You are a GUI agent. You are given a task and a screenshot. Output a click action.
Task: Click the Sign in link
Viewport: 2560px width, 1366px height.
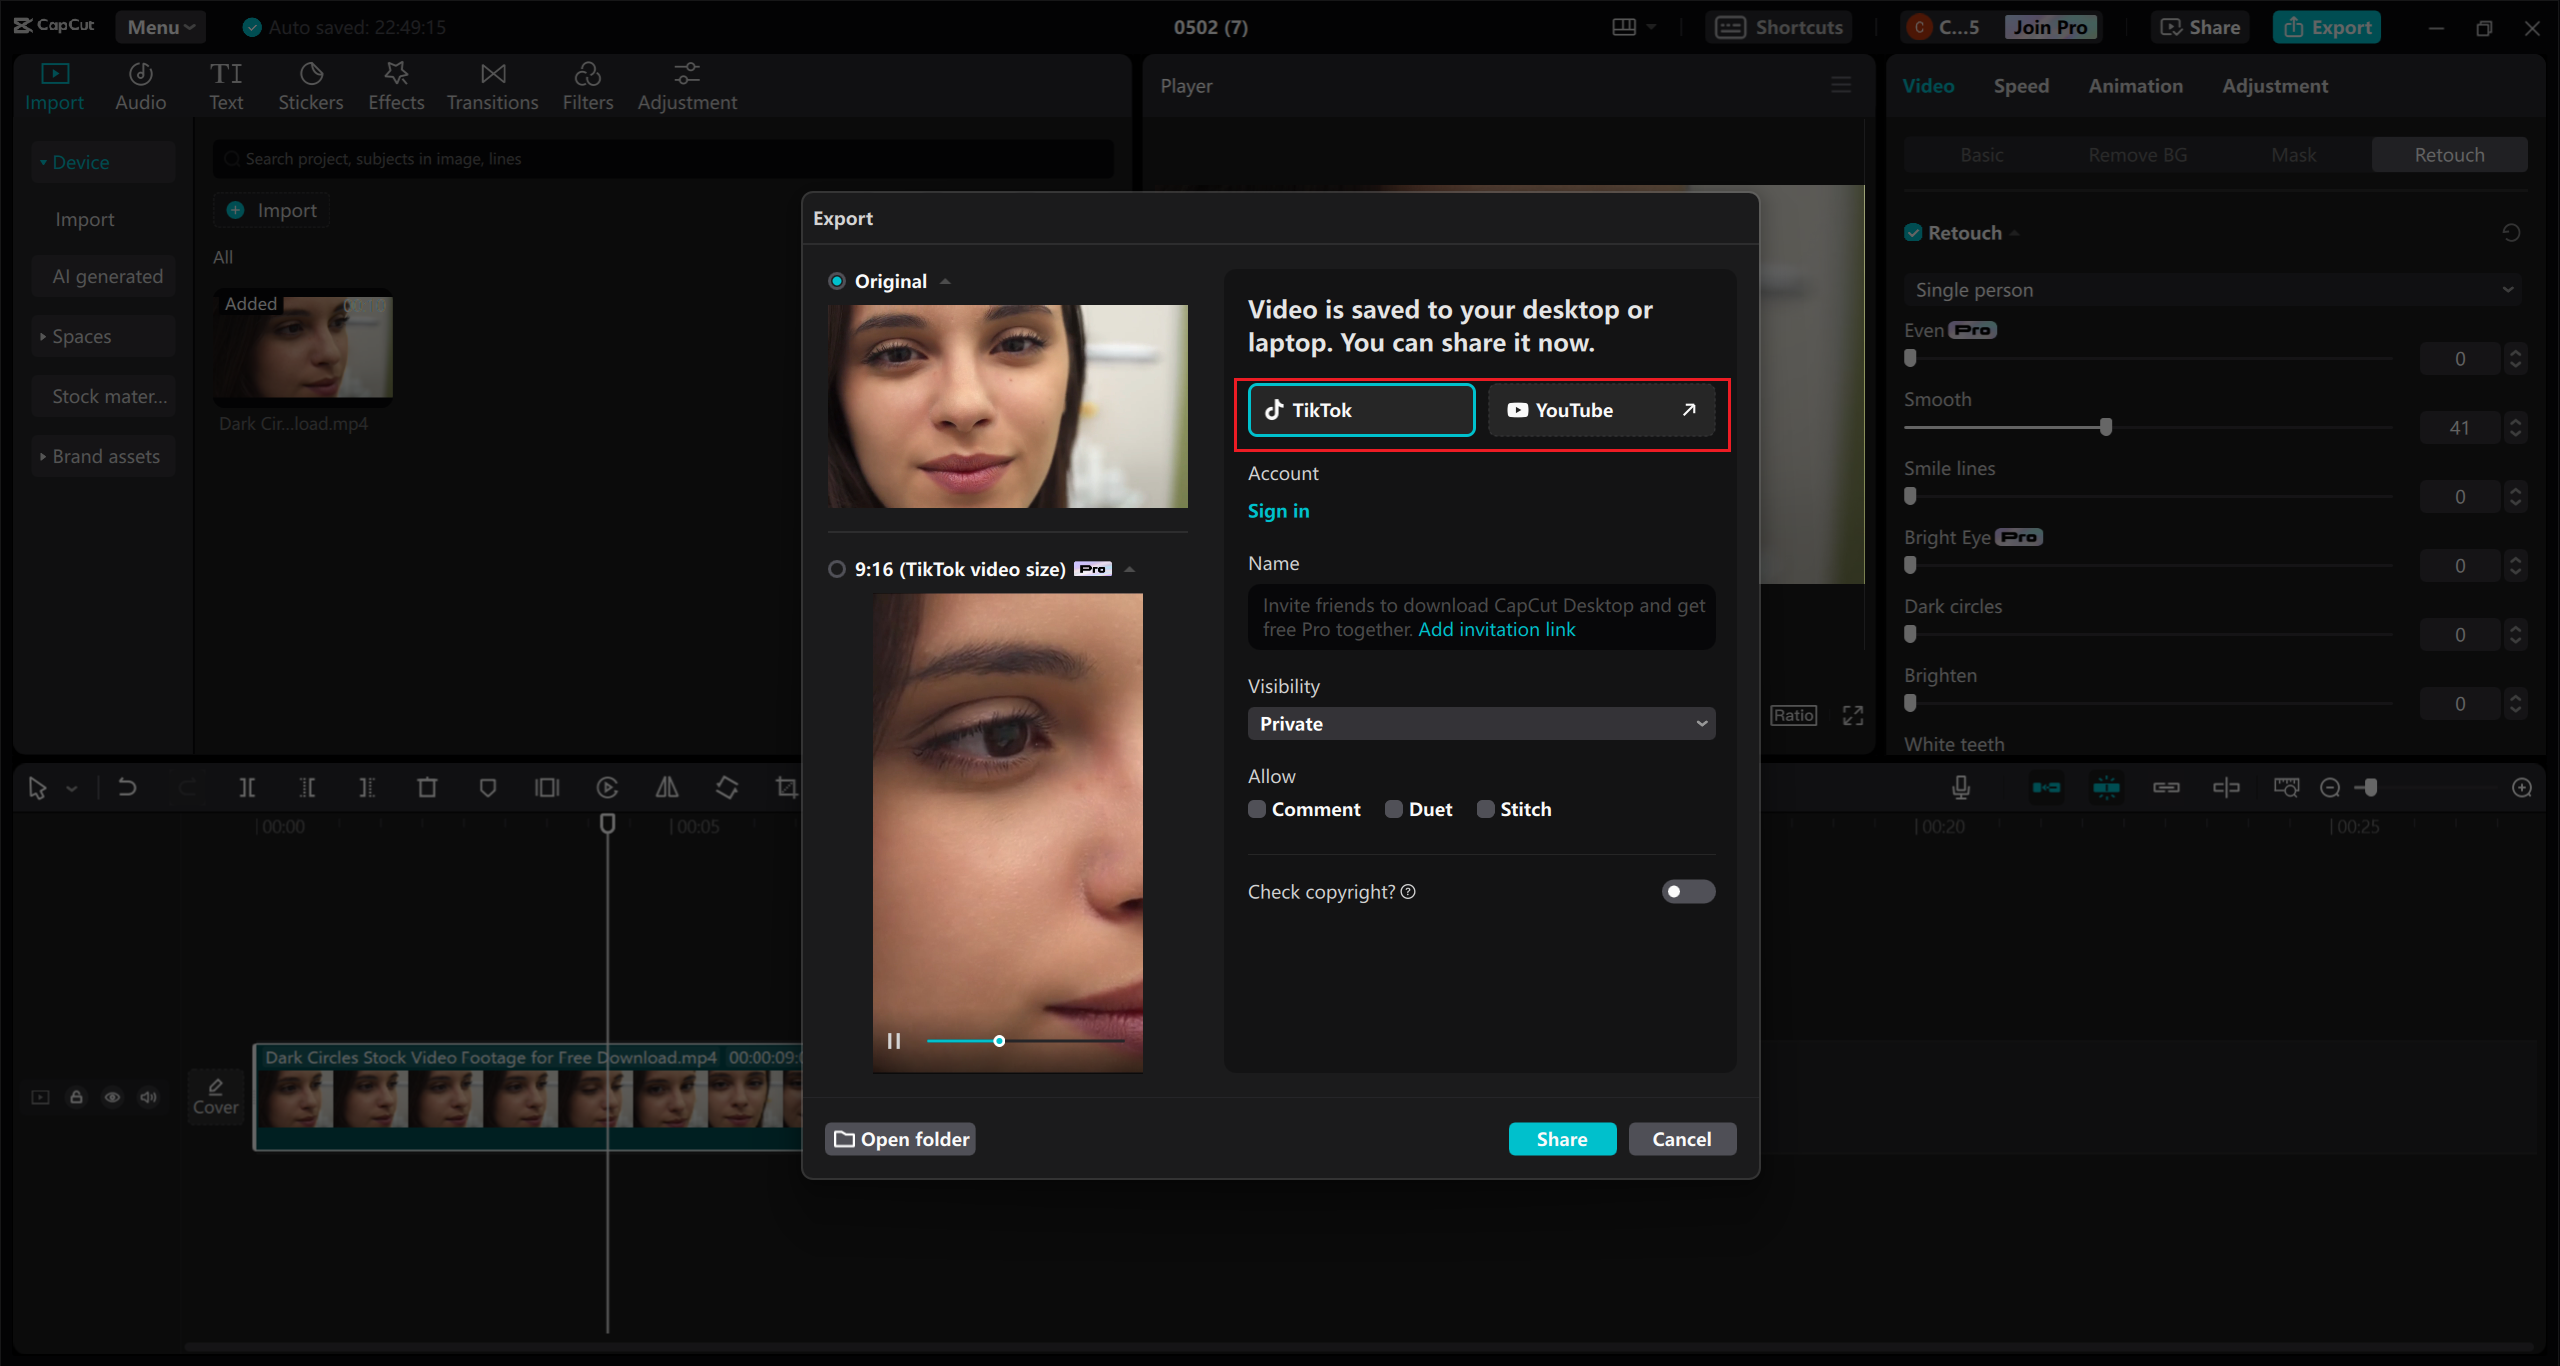pyautogui.click(x=1278, y=511)
